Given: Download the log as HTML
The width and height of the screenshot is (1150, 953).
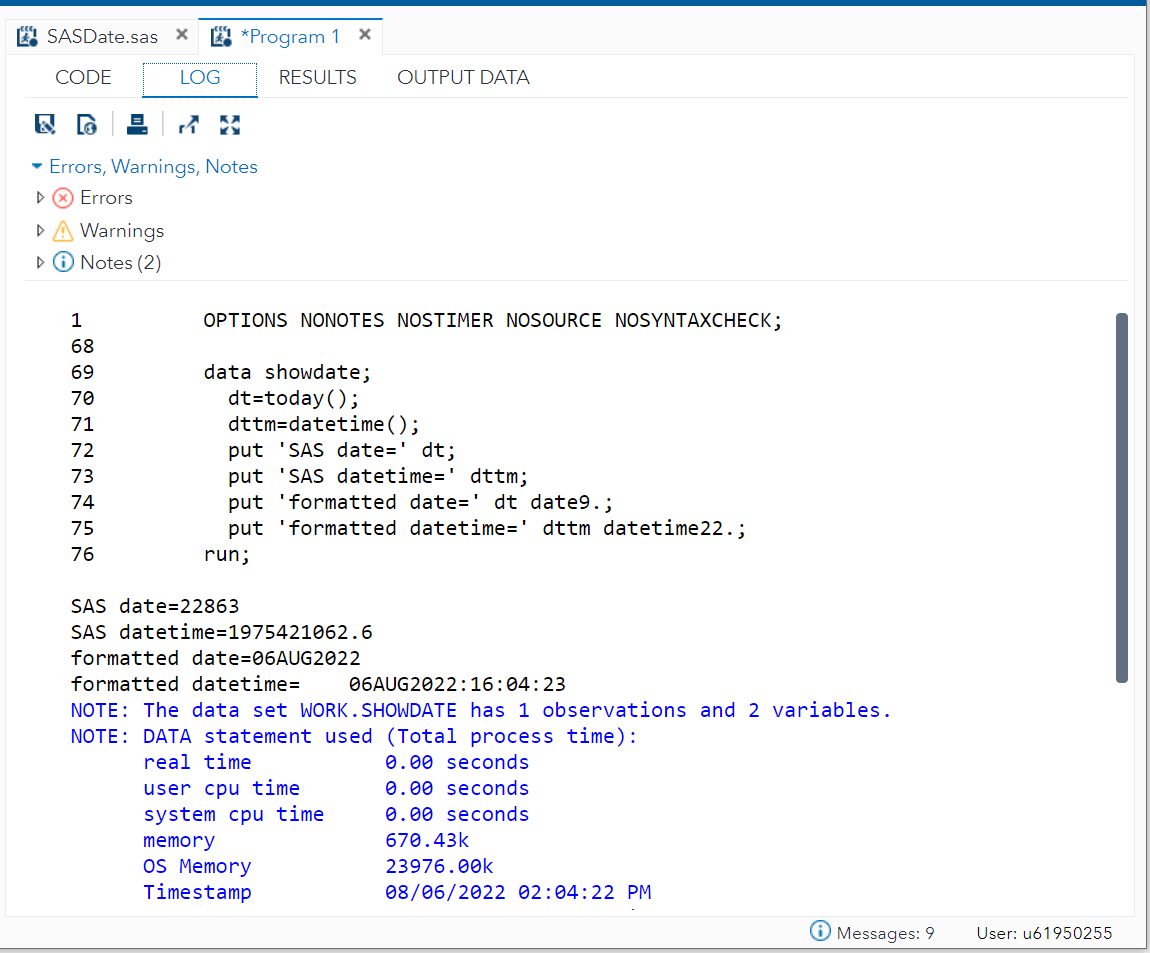Looking at the screenshot, I should [87, 124].
